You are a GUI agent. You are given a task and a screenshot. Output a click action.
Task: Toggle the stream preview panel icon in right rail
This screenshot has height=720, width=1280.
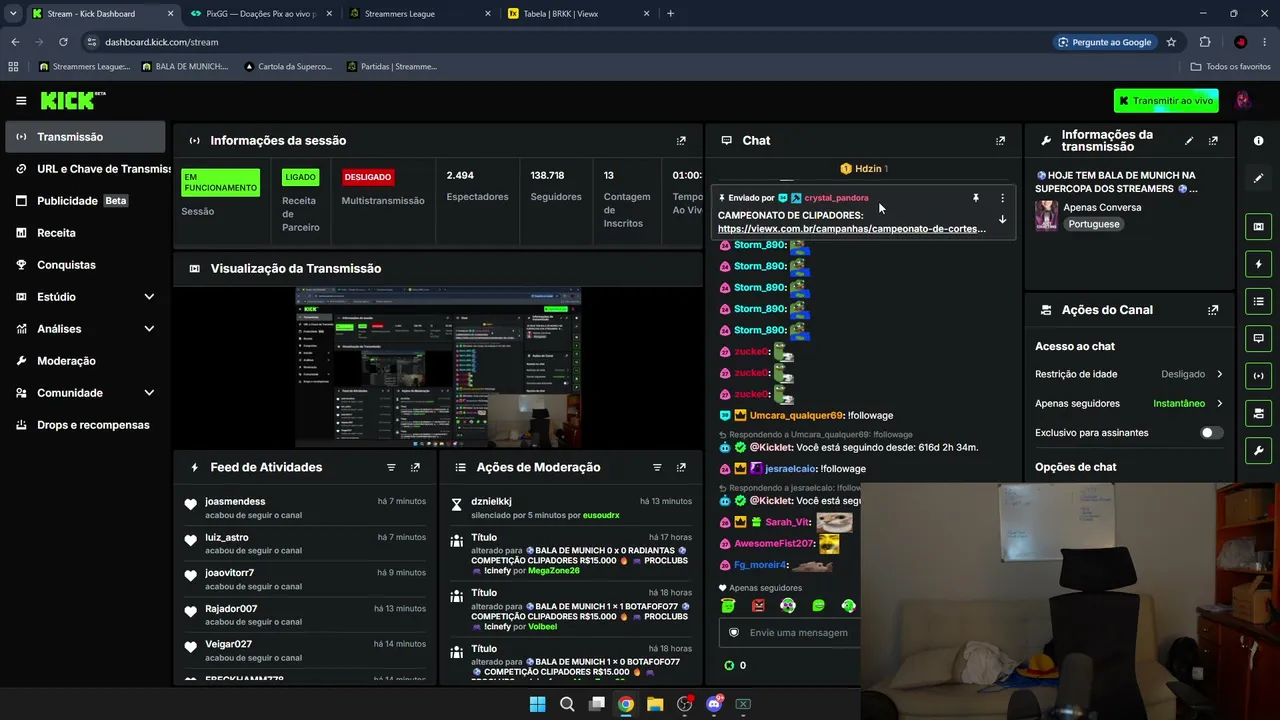tap(1258, 227)
